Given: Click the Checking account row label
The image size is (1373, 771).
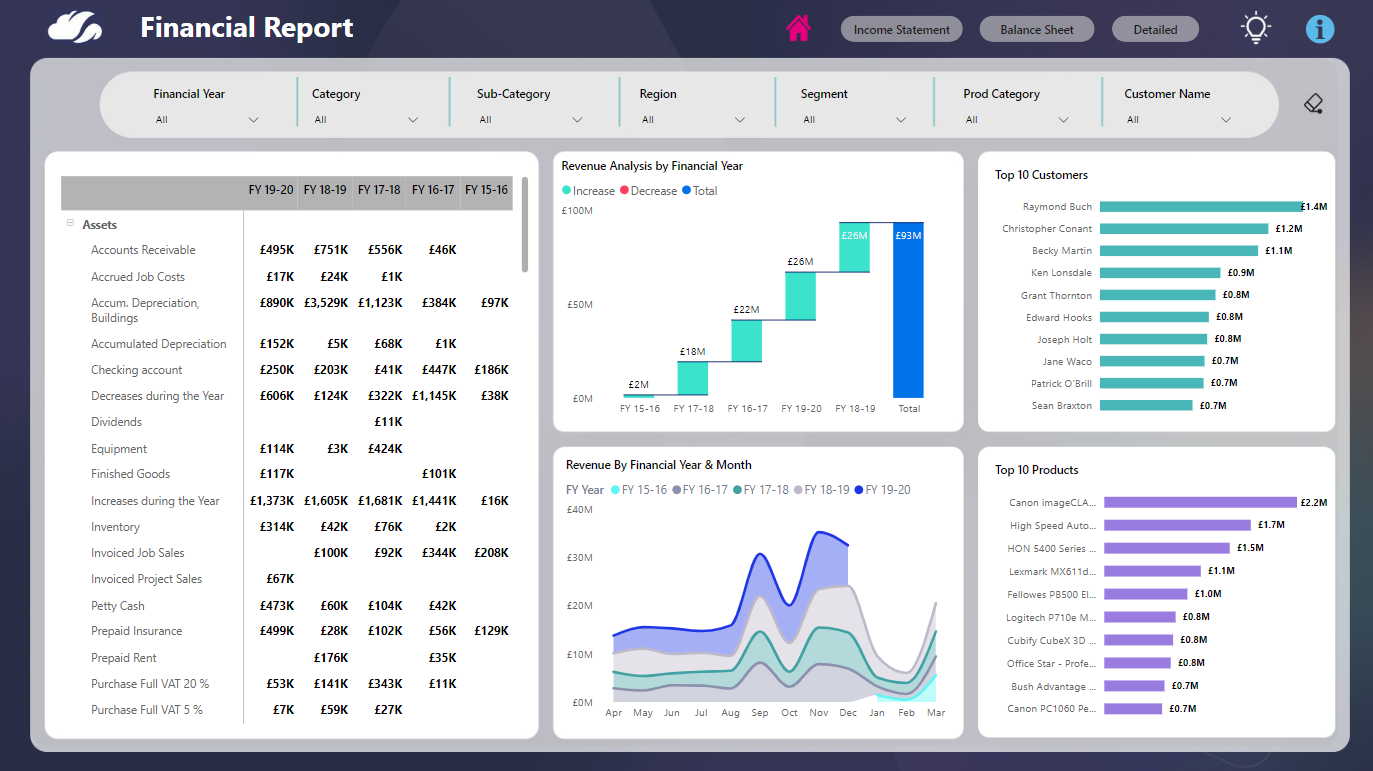Looking at the screenshot, I should pos(137,370).
